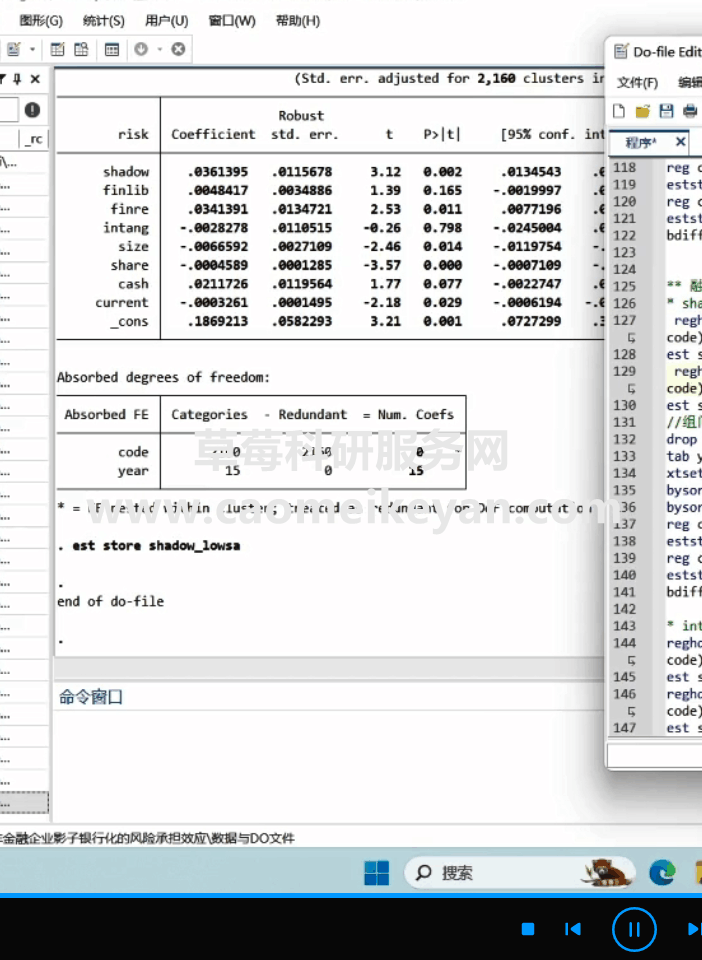
Task: Click New document icon in Do-file Editor
Action: [x=619, y=111]
